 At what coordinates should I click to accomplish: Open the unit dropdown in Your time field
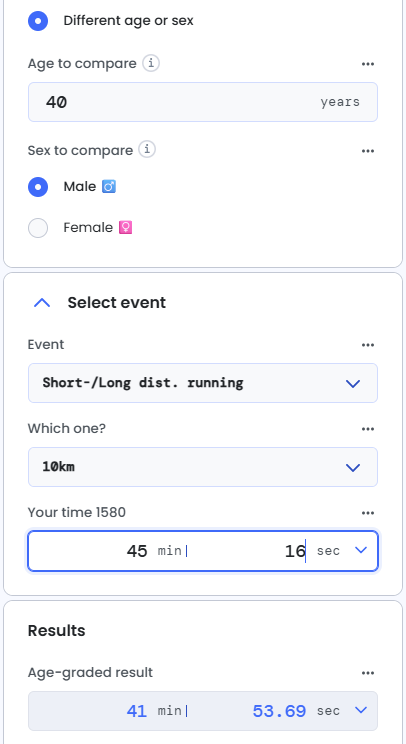(x=361, y=550)
